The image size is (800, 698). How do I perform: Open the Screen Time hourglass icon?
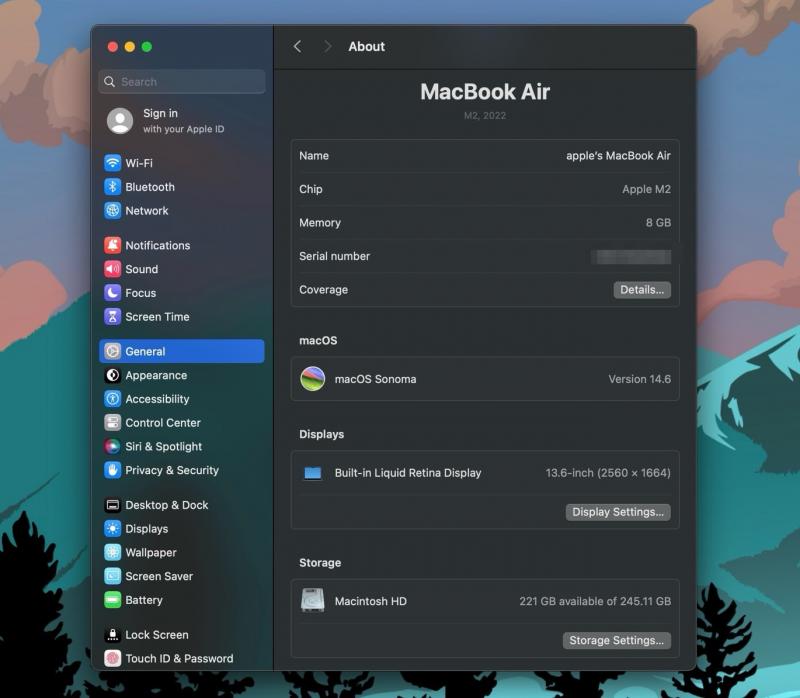[x=112, y=316]
